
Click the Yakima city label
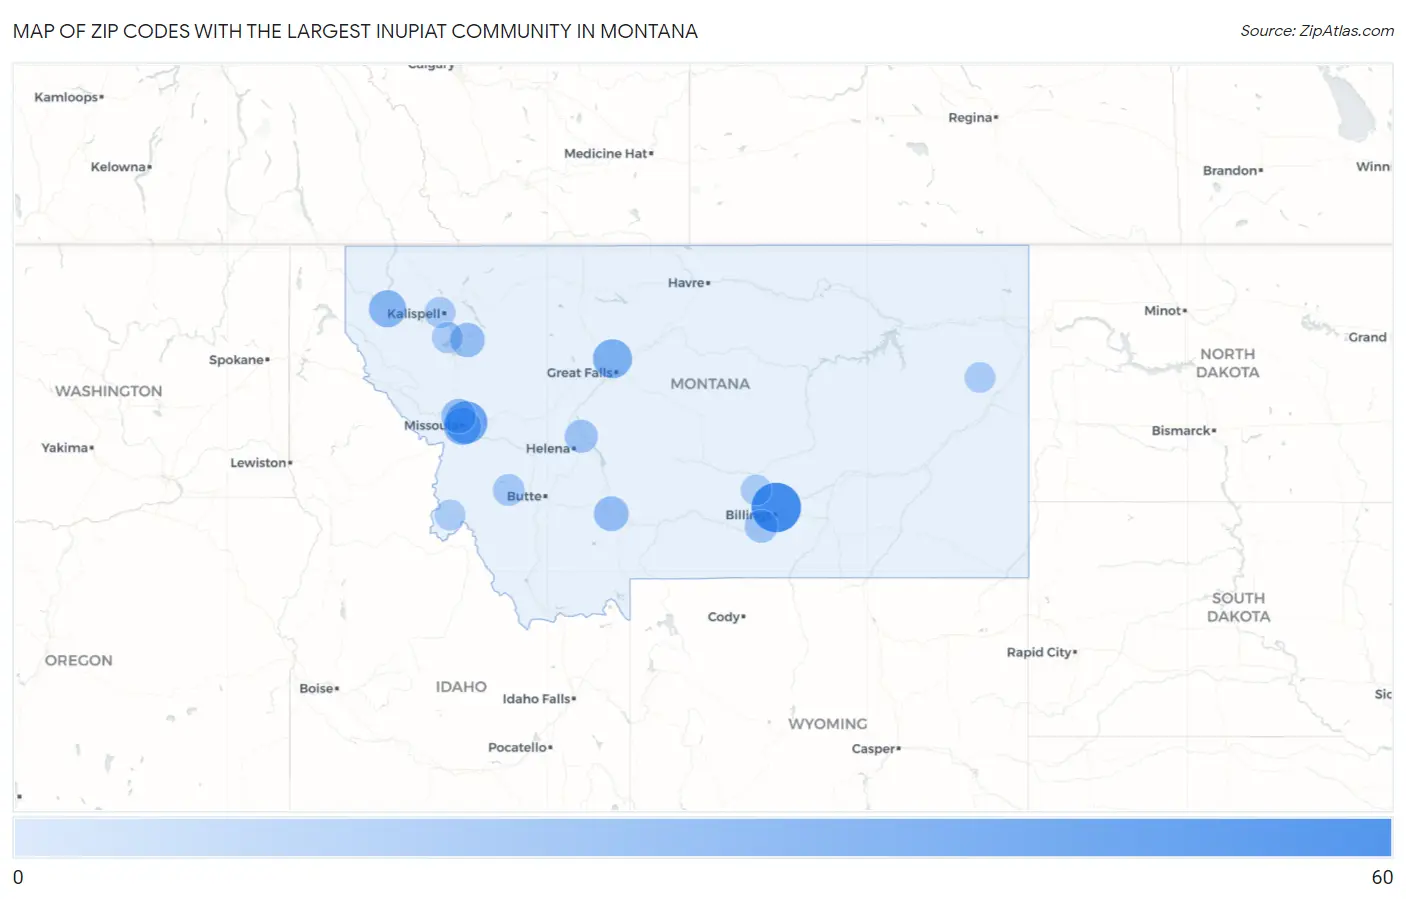(67, 448)
